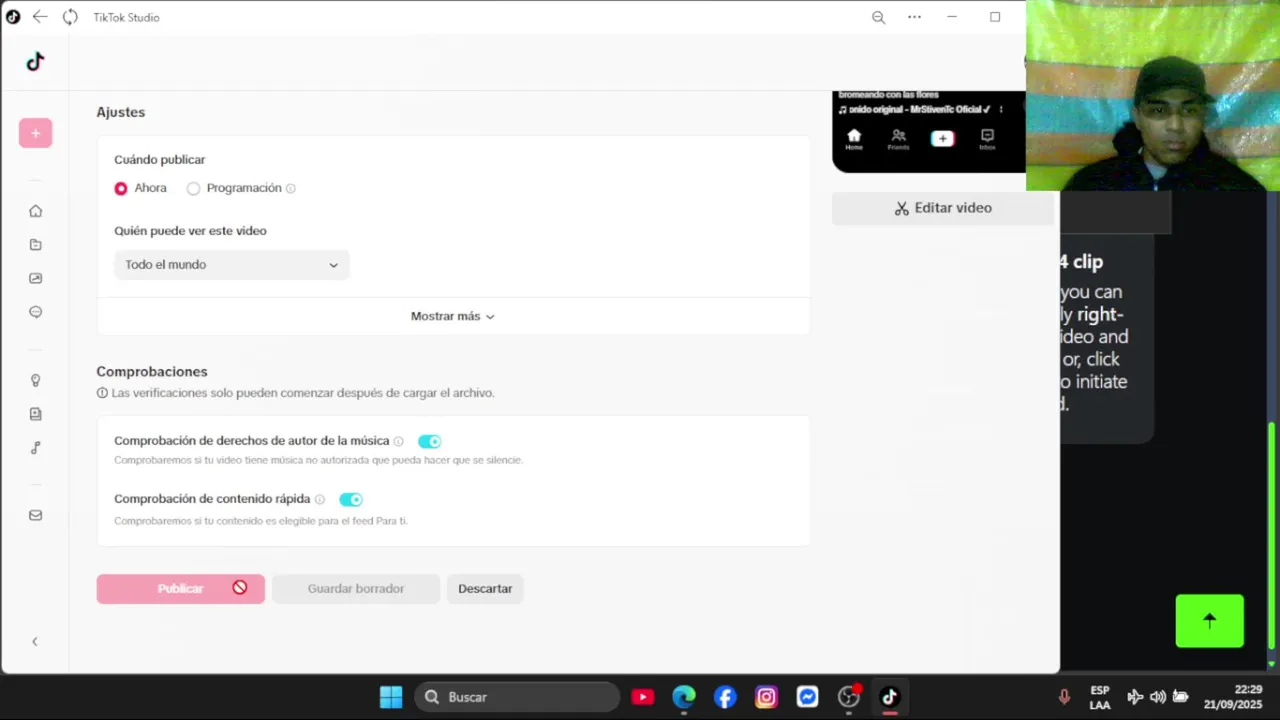Open Messenger from the taskbar
Image resolution: width=1280 pixels, height=720 pixels.
tap(807, 697)
